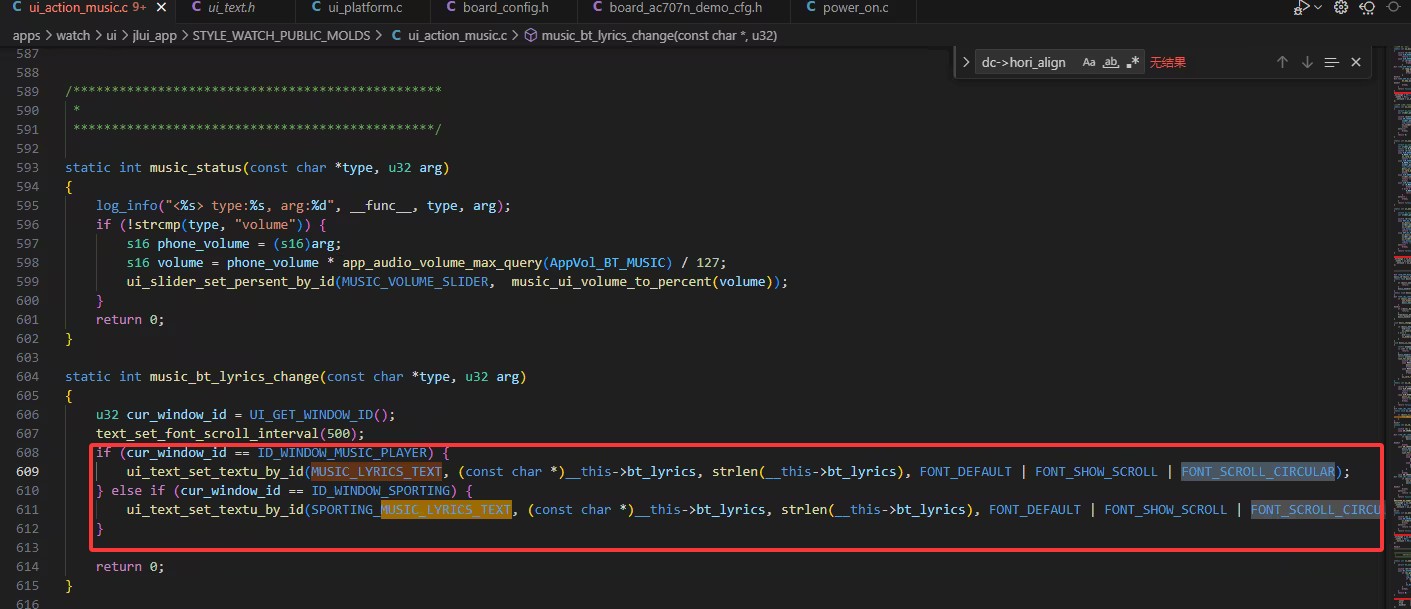Click the MUSIC_VOLUME_SLIDER identifier on line 599
The height and width of the screenshot is (609, 1411).
click(415, 281)
